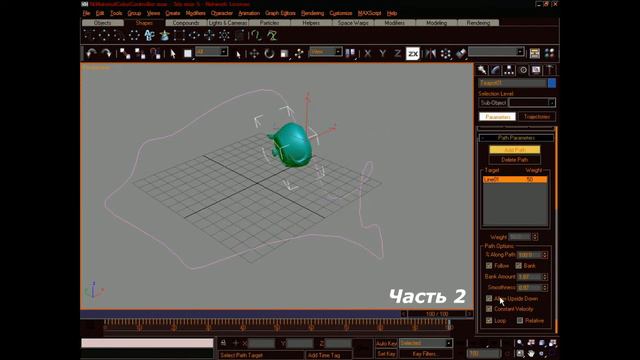Viewport: 640px width, 360px height.
Task: Open the Track View icon left of Material Editor
Action: (x=535, y=53)
